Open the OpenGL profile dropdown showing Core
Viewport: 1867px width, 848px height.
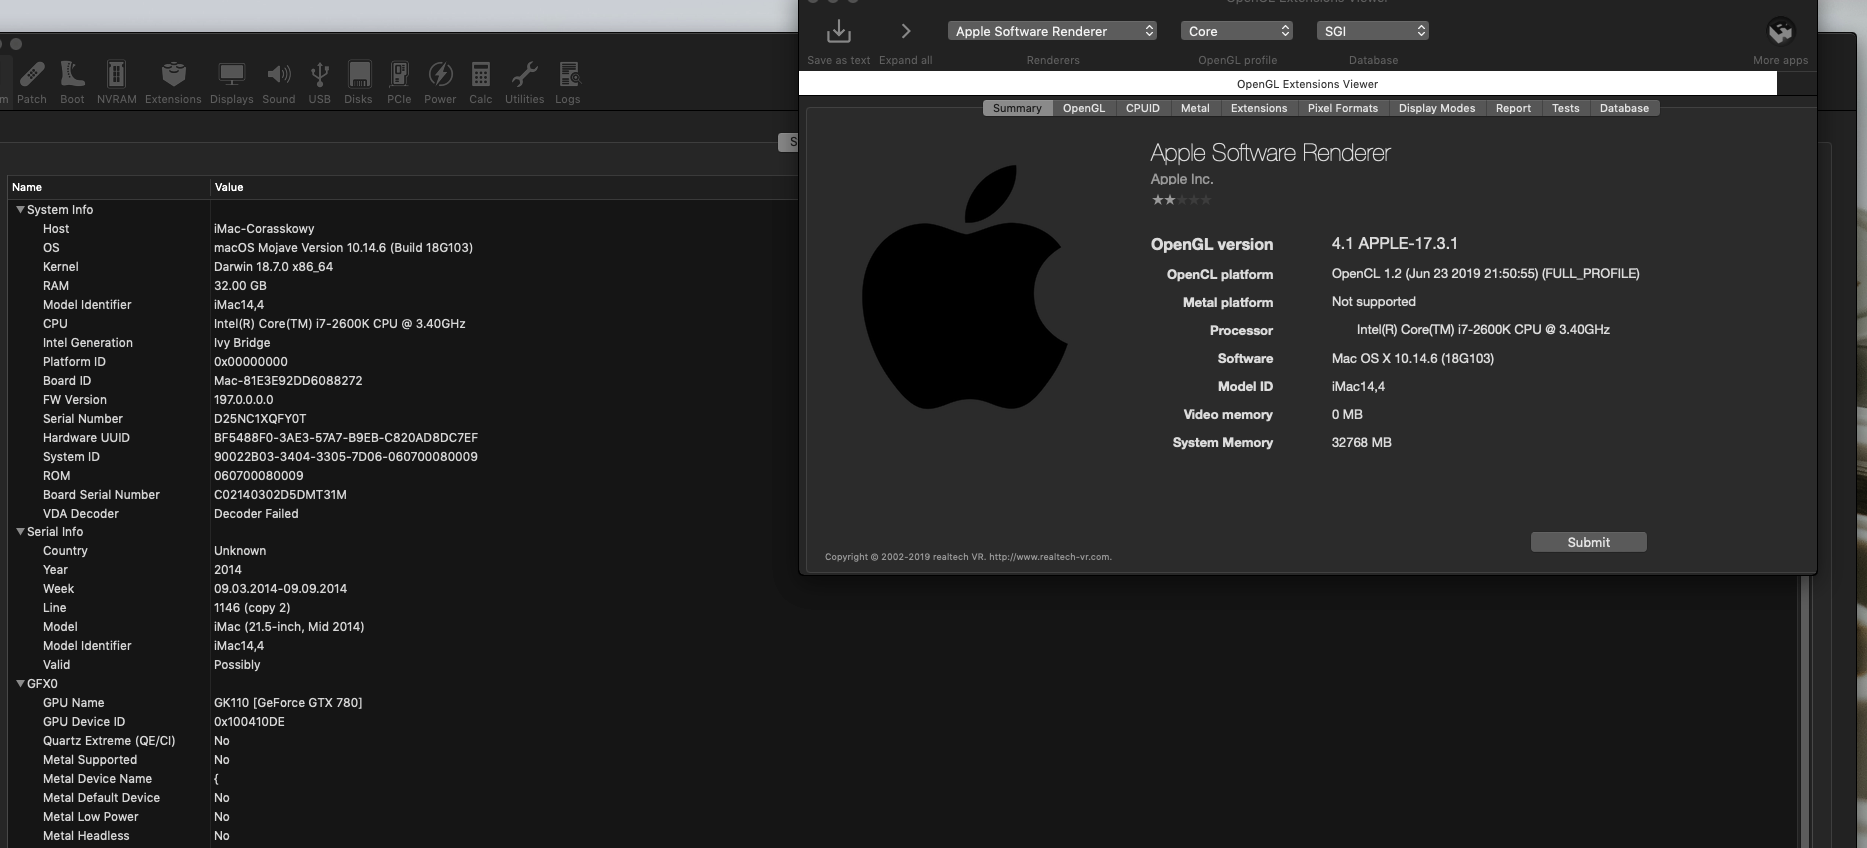(x=1237, y=31)
